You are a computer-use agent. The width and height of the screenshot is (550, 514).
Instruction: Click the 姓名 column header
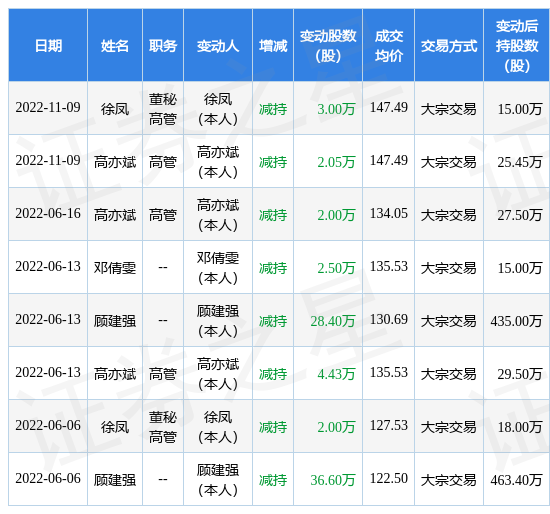[115, 46]
